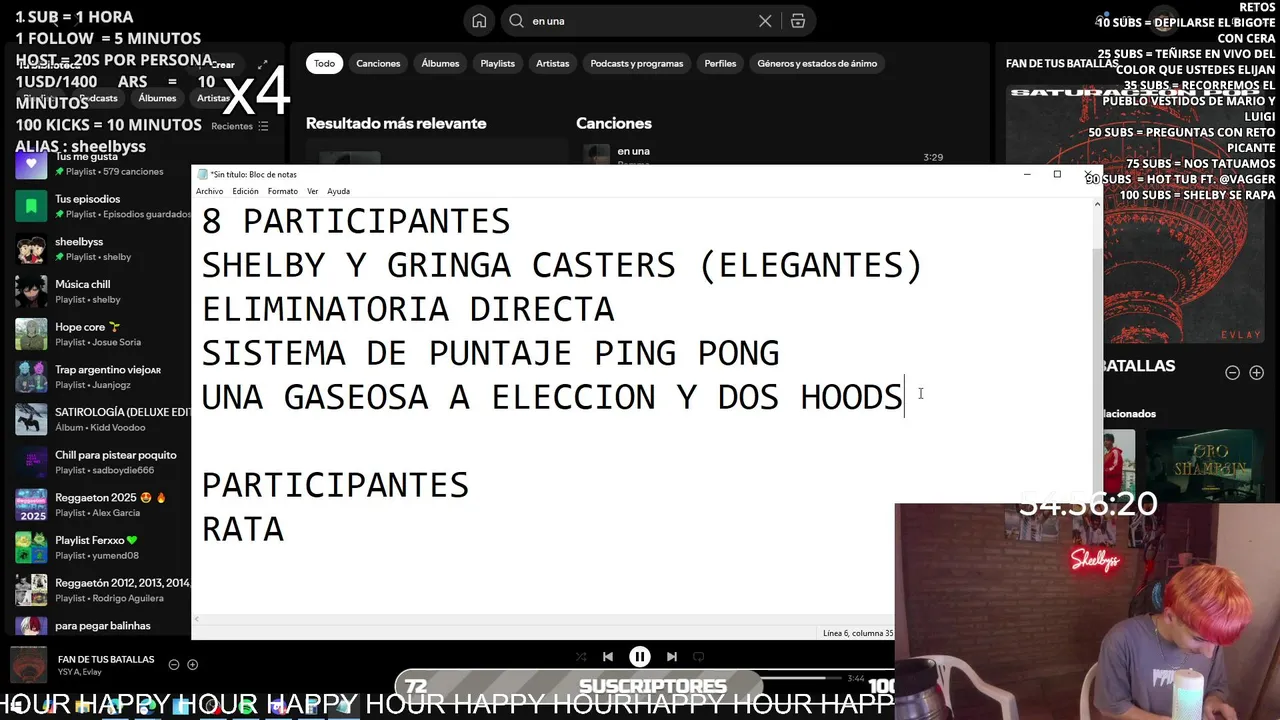The height and width of the screenshot is (720, 1280).
Task: Click the Reggaeton 2025 cover thumbnail
Action: coord(31,505)
